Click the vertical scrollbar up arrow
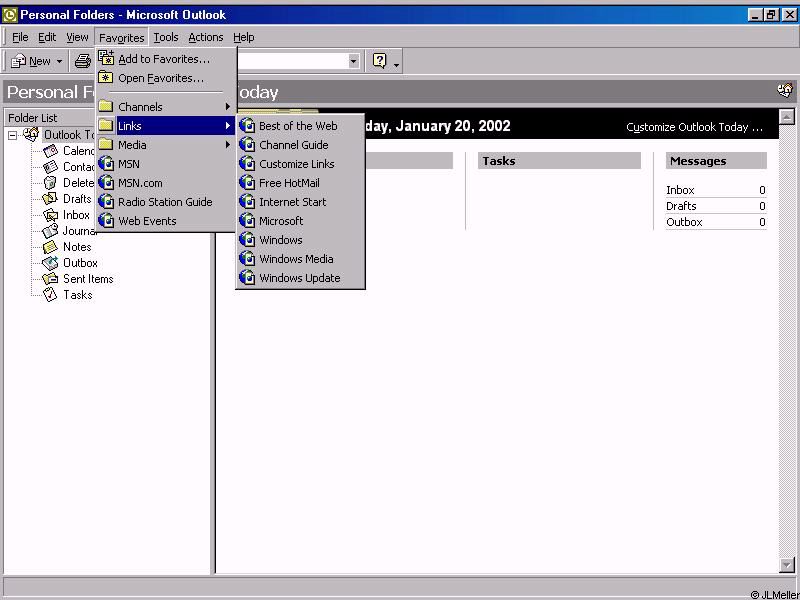 tap(786, 117)
